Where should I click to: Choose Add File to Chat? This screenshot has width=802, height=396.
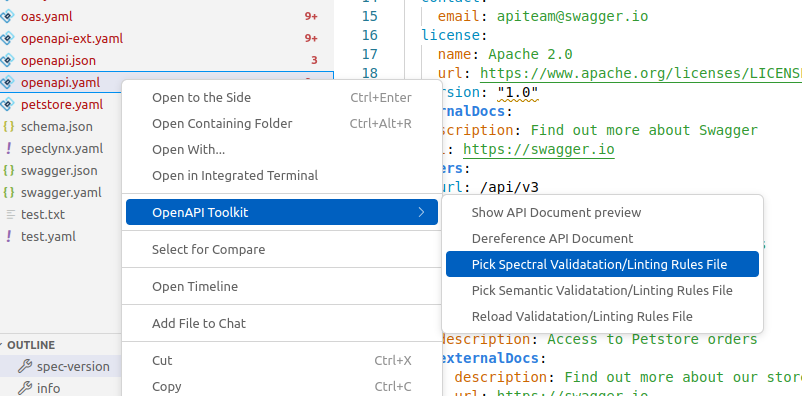coord(282,324)
